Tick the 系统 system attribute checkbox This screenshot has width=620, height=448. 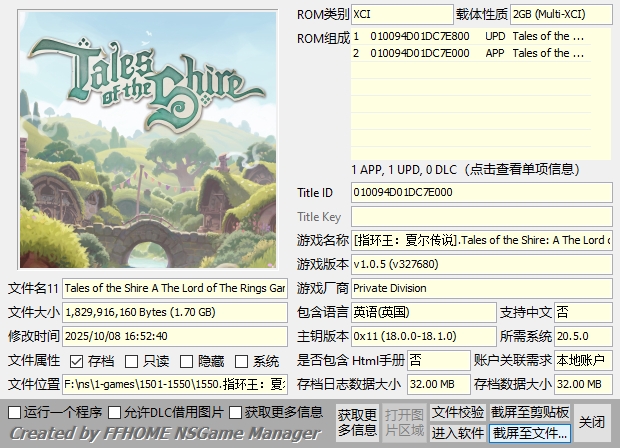244,361
